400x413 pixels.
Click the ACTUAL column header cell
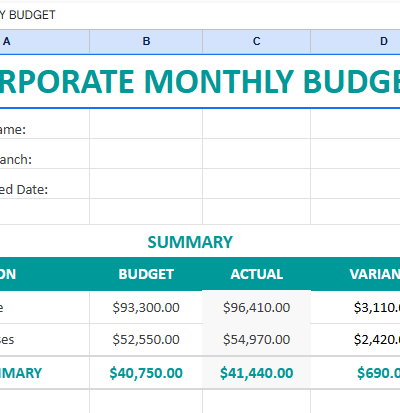coord(256,274)
